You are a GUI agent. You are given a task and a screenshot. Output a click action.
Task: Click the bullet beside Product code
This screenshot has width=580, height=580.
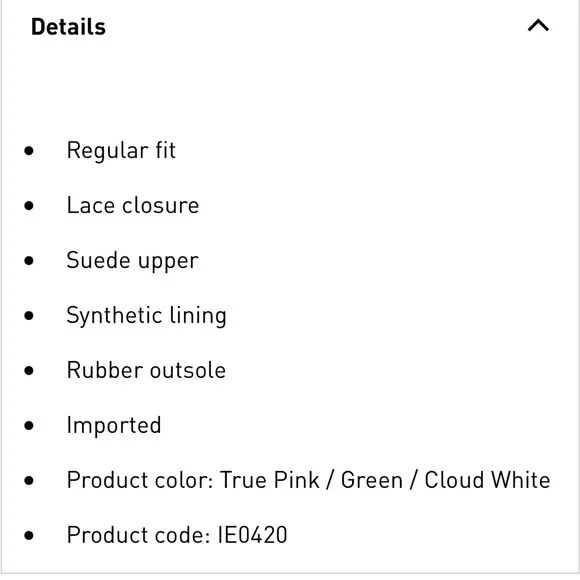(x=29, y=535)
